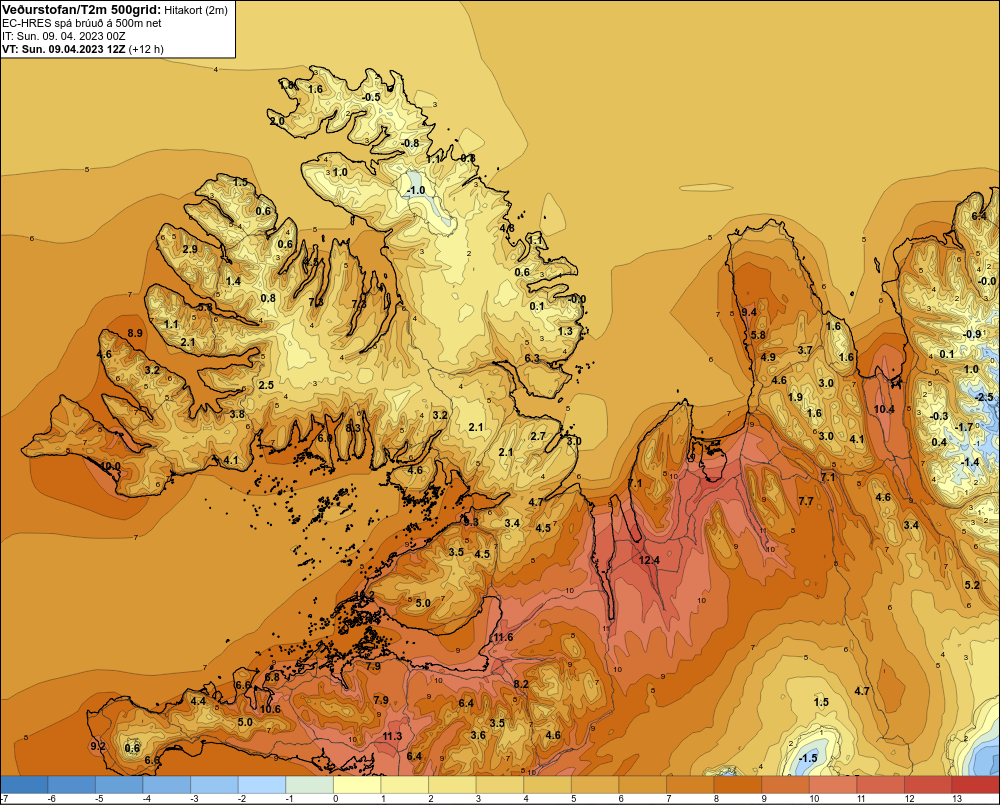Click the 9.2 temperature value
The image size is (1000, 805).
coord(98,746)
